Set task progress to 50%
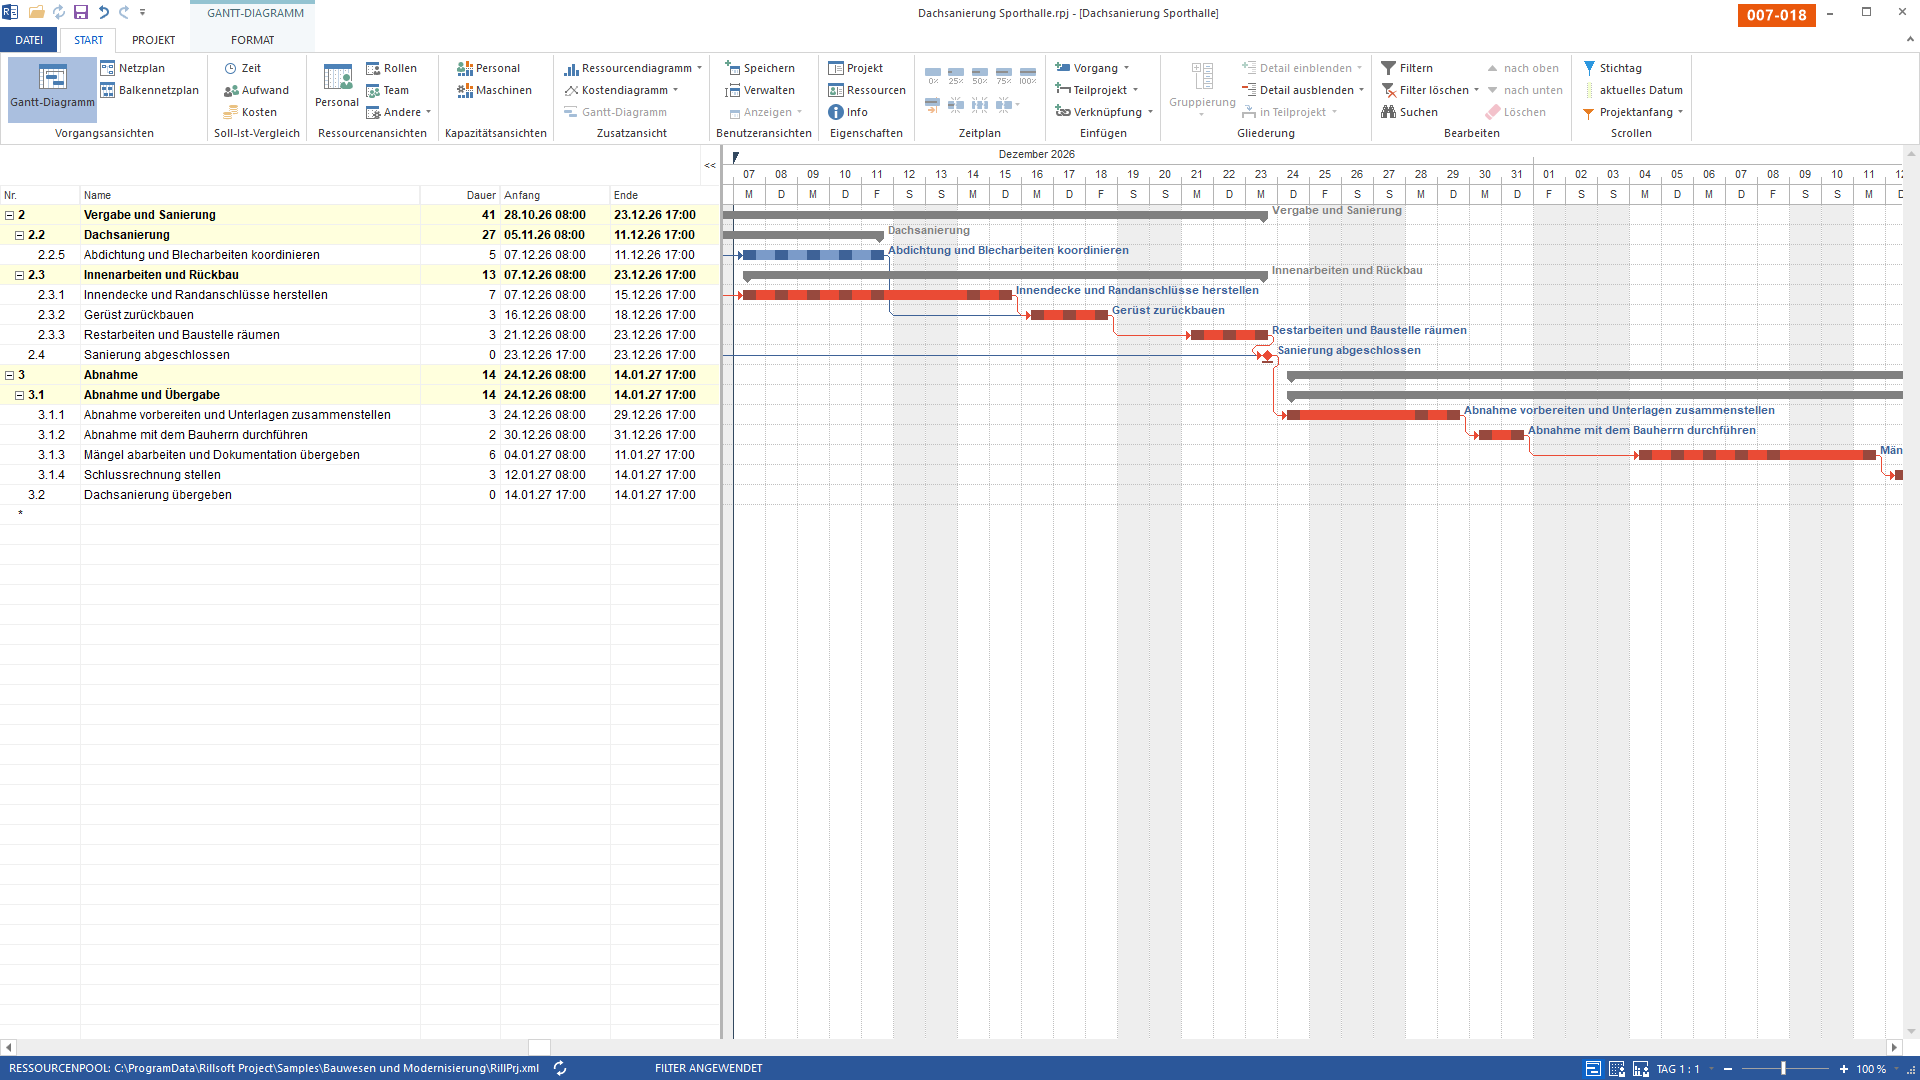This screenshot has height=1080, width=1920. pyautogui.click(x=980, y=76)
